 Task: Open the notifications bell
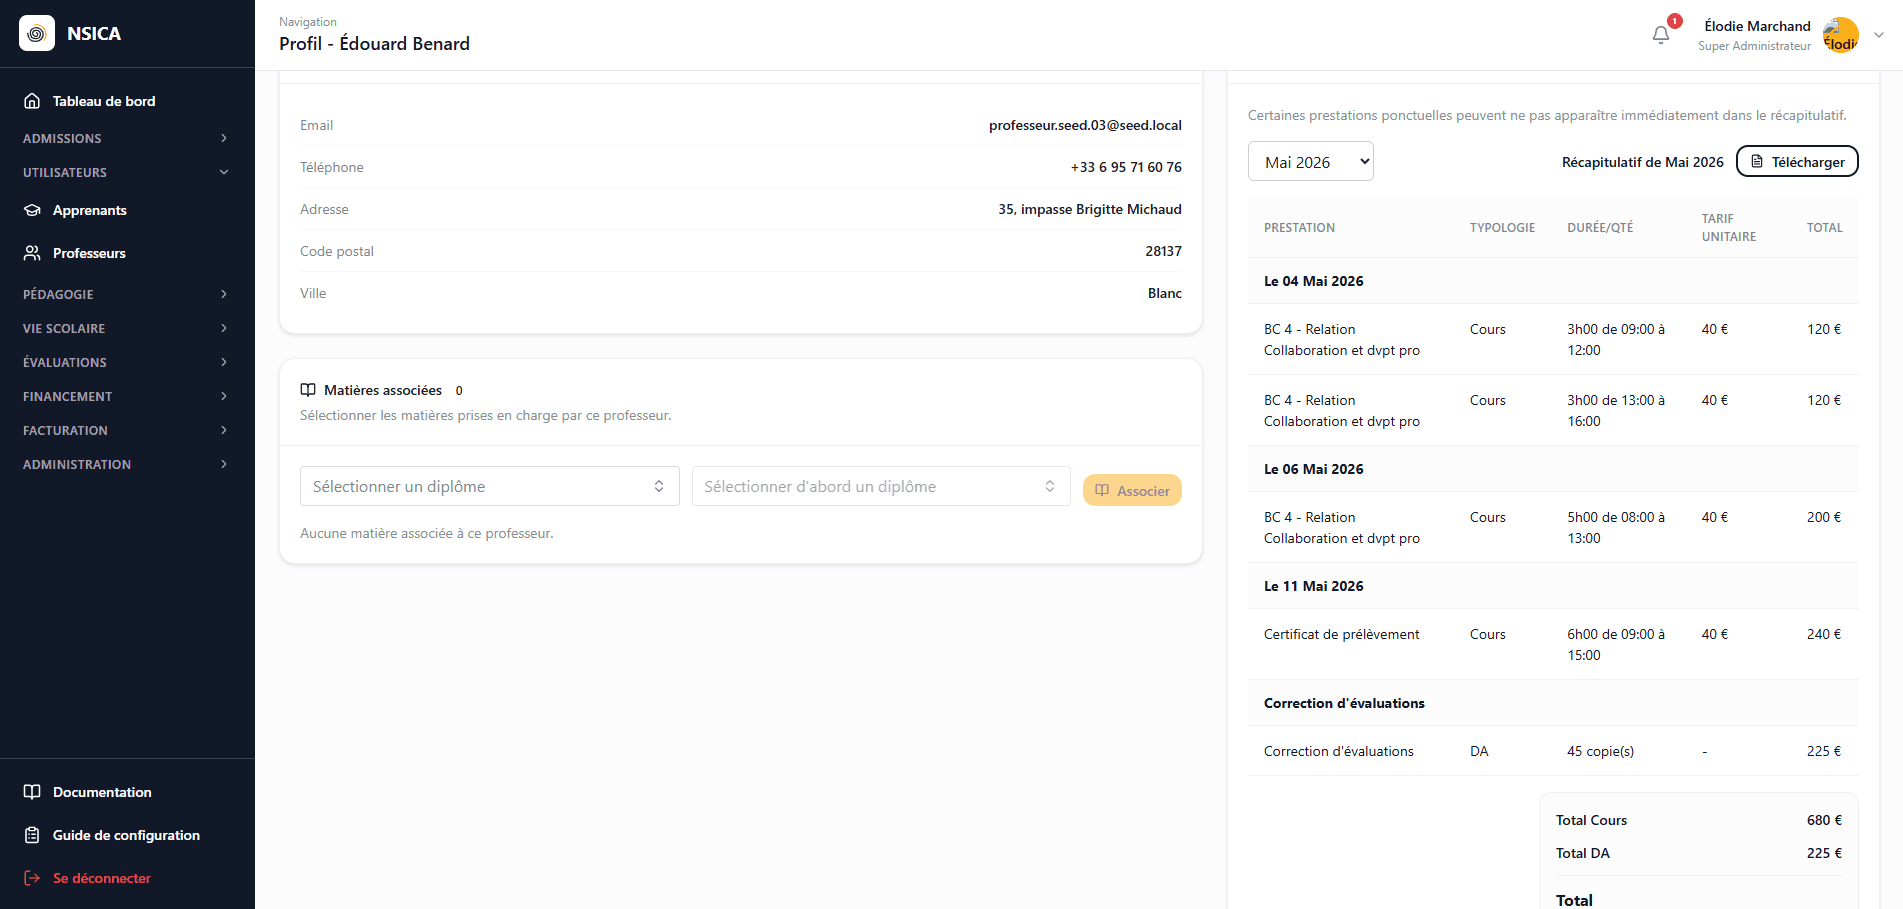[x=1661, y=35]
